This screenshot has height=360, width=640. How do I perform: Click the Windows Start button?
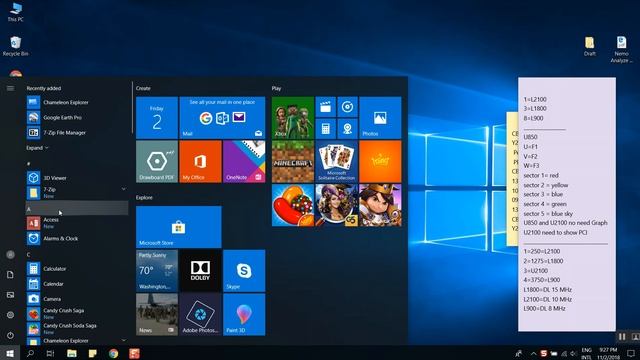pyautogui.click(x=10, y=353)
